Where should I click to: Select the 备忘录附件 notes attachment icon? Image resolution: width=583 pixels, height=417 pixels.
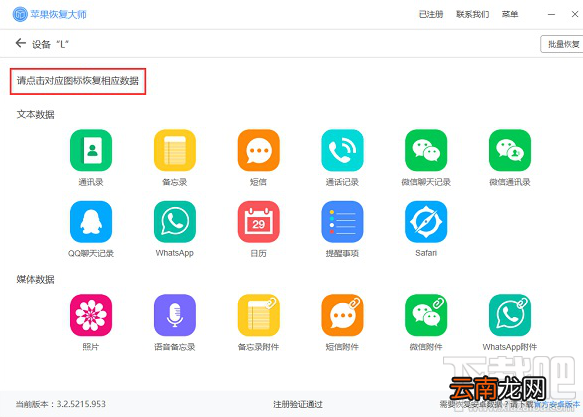pyautogui.click(x=259, y=315)
